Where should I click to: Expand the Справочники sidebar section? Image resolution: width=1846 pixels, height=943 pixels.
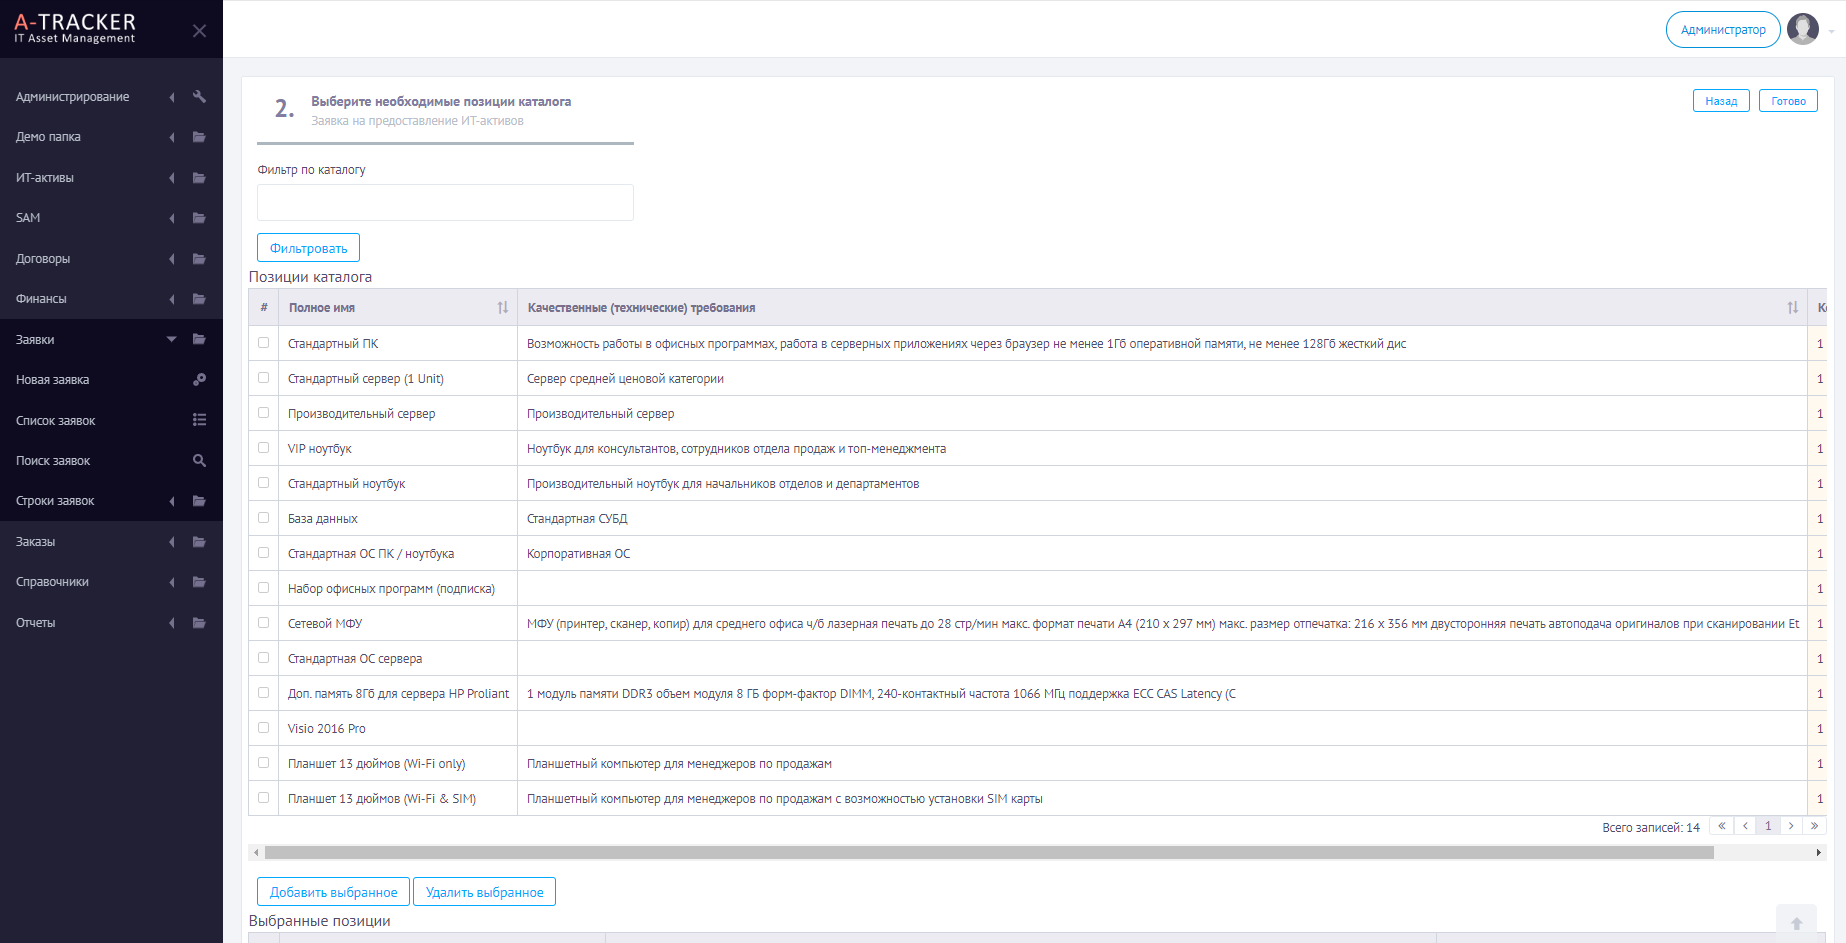point(111,582)
